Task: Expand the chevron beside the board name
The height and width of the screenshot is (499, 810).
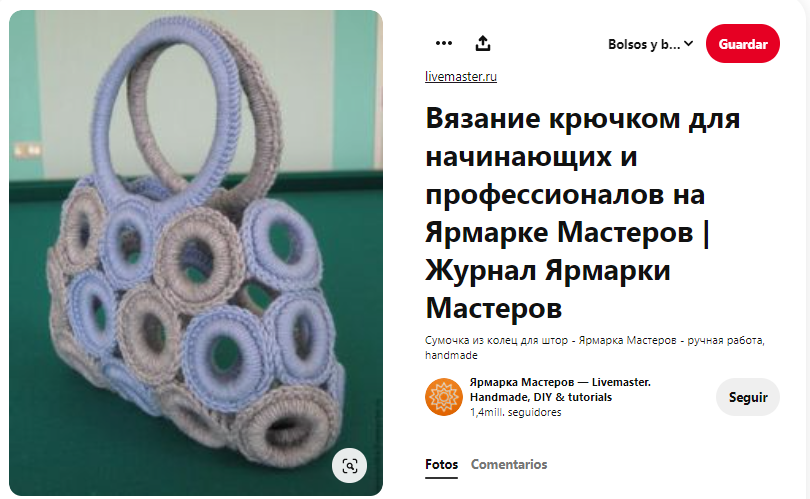Action: [688, 44]
